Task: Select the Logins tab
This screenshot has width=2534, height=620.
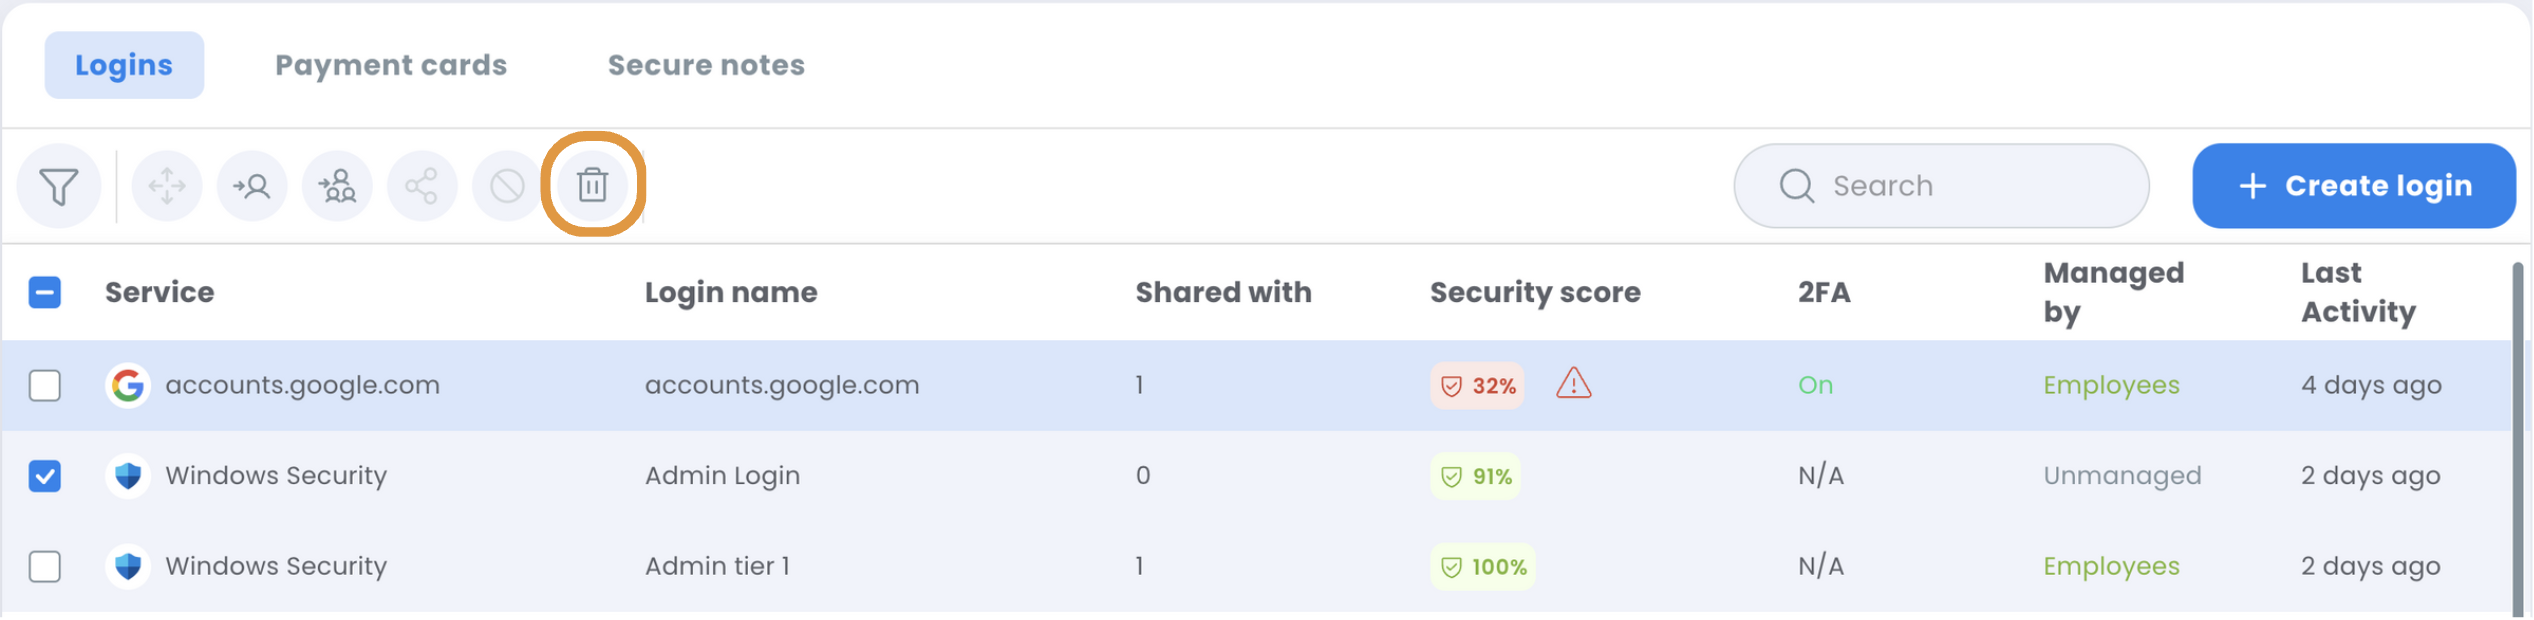Action: [124, 65]
